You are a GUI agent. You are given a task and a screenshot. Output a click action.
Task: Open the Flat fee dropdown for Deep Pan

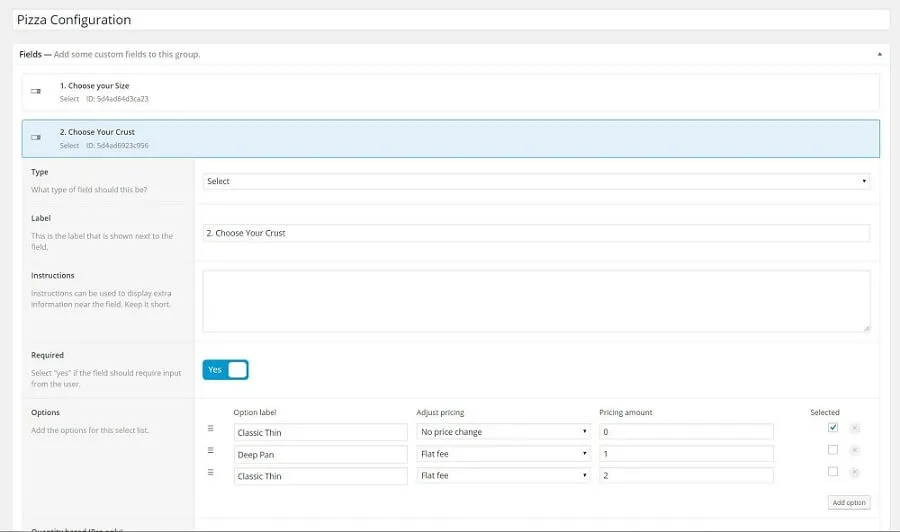pyautogui.click(x=503, y=454)
